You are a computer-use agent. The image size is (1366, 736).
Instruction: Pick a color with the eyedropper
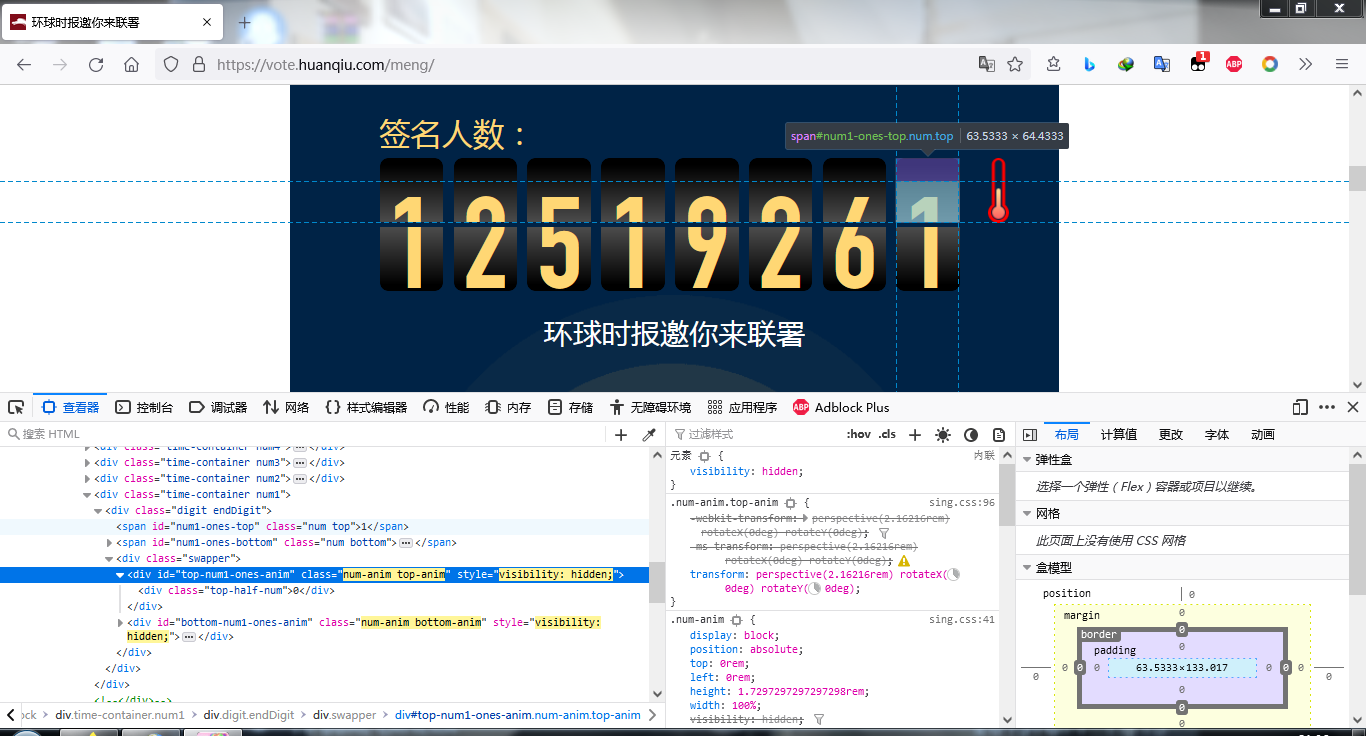pos(648,434)
